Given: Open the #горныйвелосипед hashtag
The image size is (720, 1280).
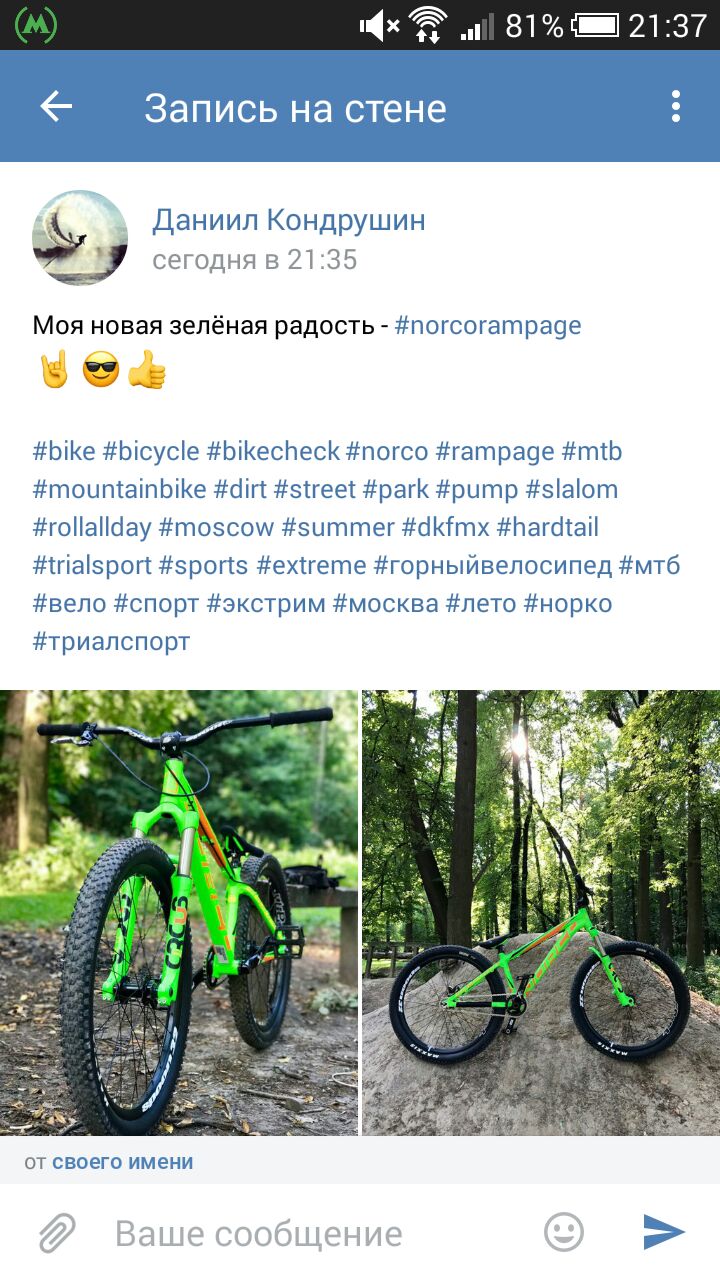Looking at the screenshot, I should [493, 566].
